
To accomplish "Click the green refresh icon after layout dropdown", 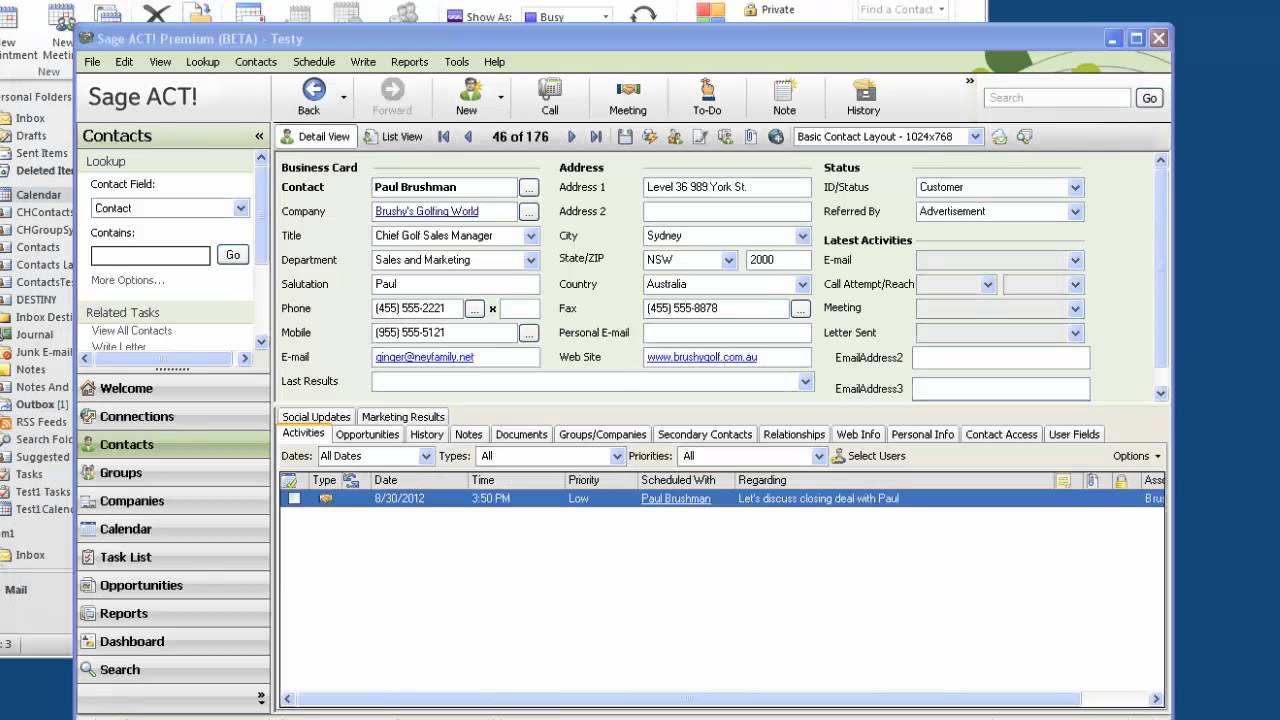I will 999,137.
